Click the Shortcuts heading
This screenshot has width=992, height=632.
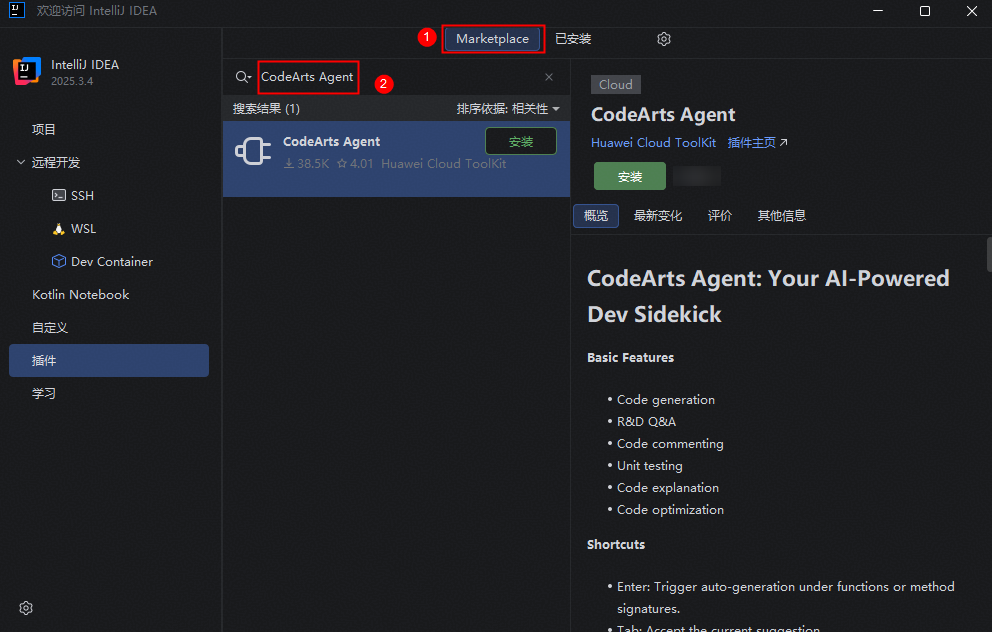(x=616, y=545)
